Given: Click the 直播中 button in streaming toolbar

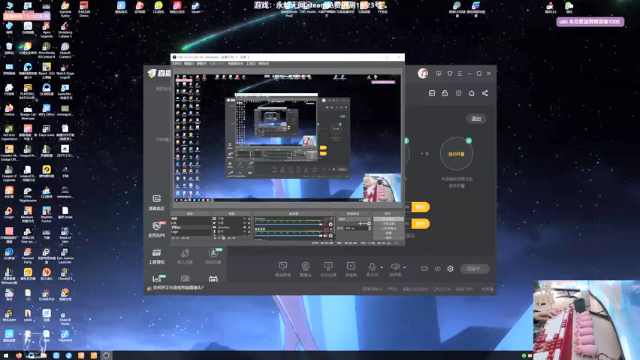Looking at the screenshot, I should click(x=475, y=269).
